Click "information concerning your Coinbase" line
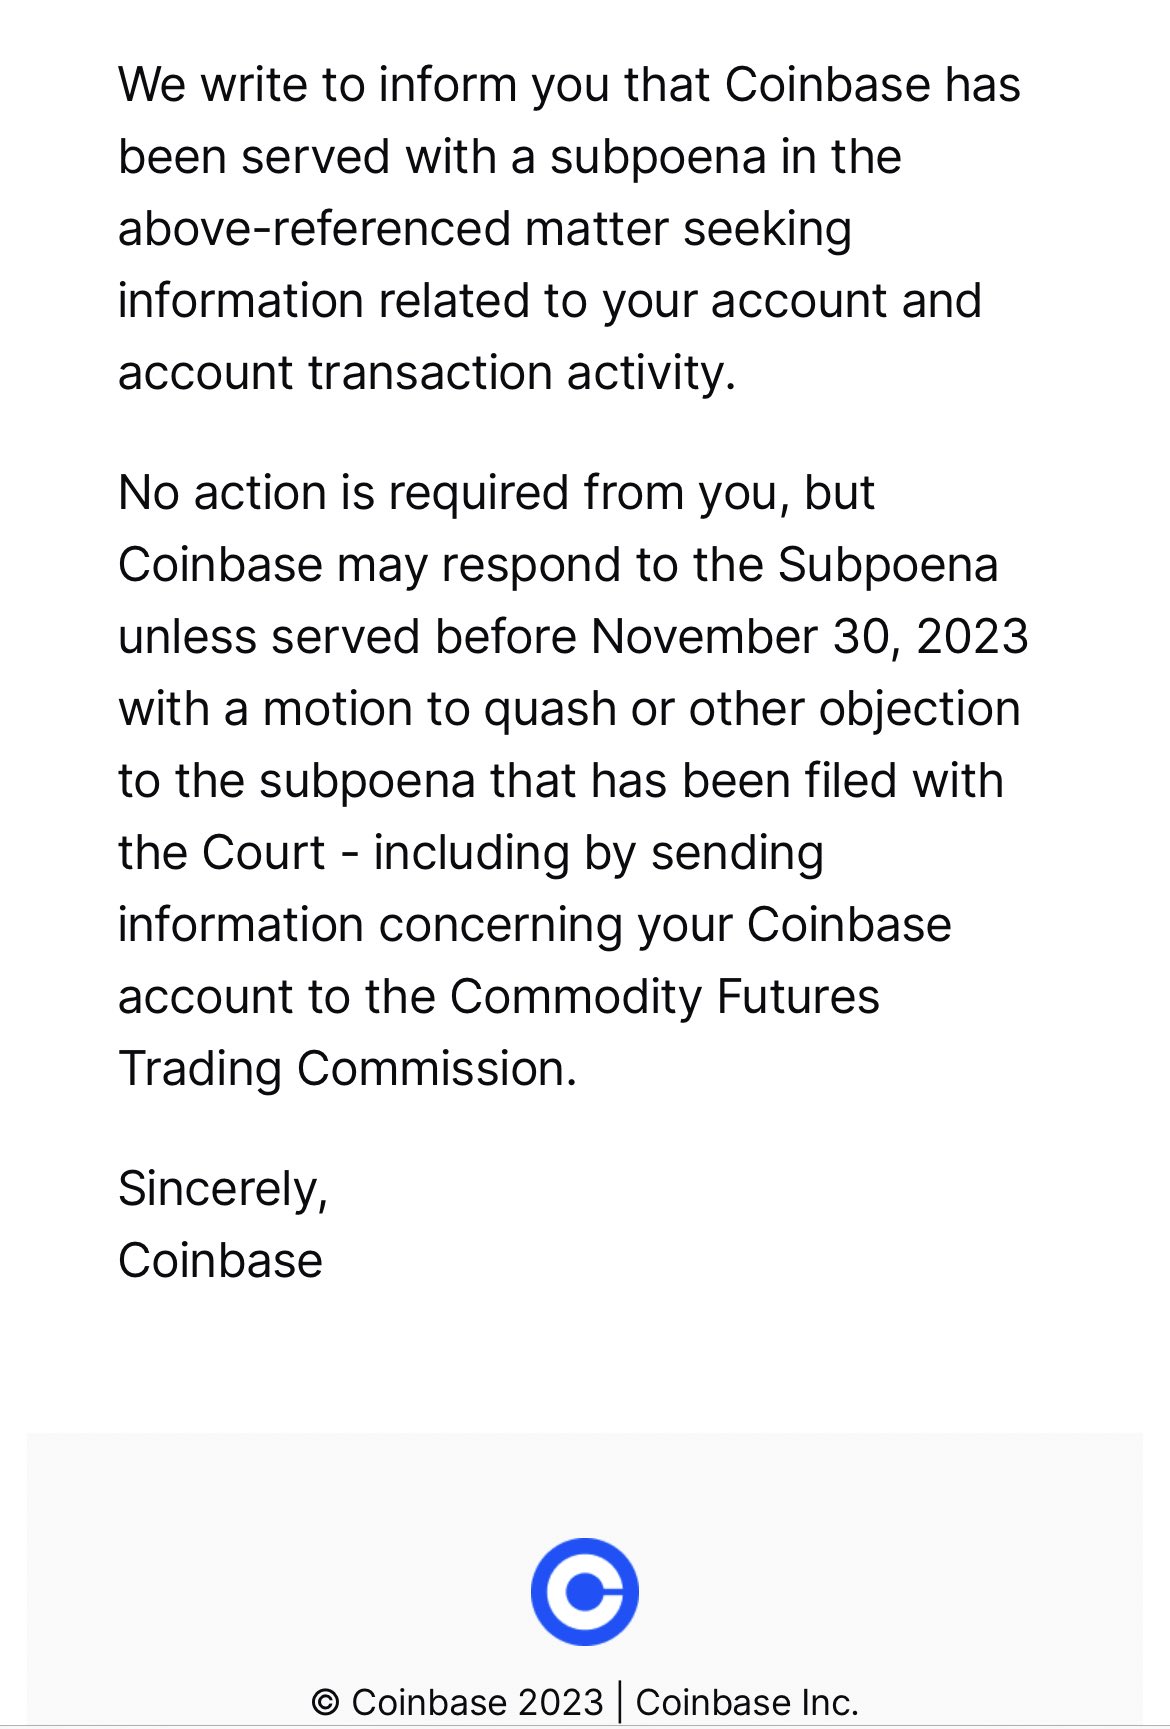 [534, 925]
